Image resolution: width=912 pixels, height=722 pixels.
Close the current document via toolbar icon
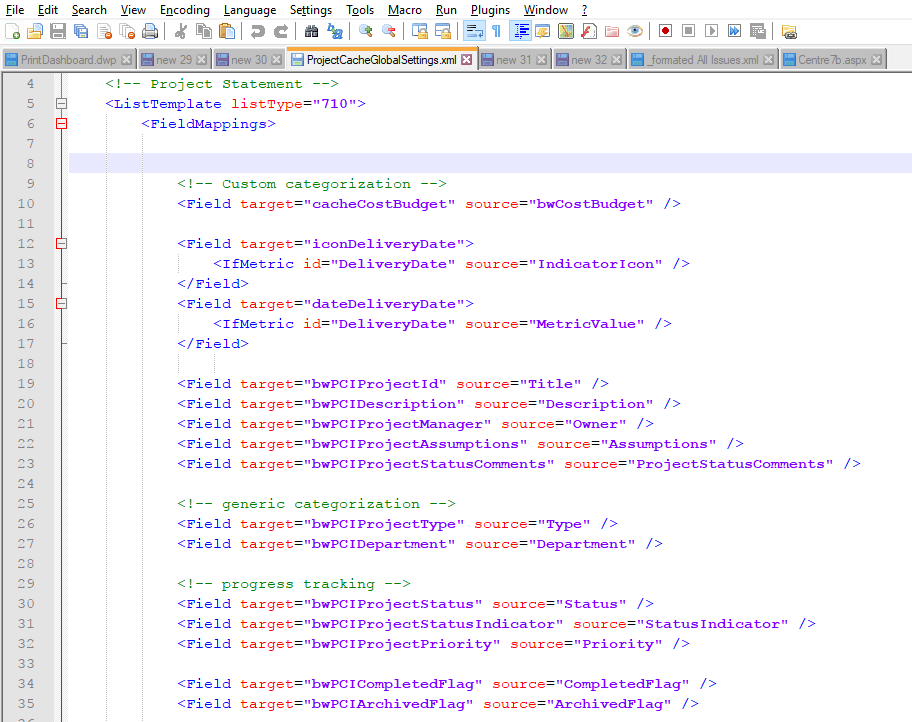point(104,31)
